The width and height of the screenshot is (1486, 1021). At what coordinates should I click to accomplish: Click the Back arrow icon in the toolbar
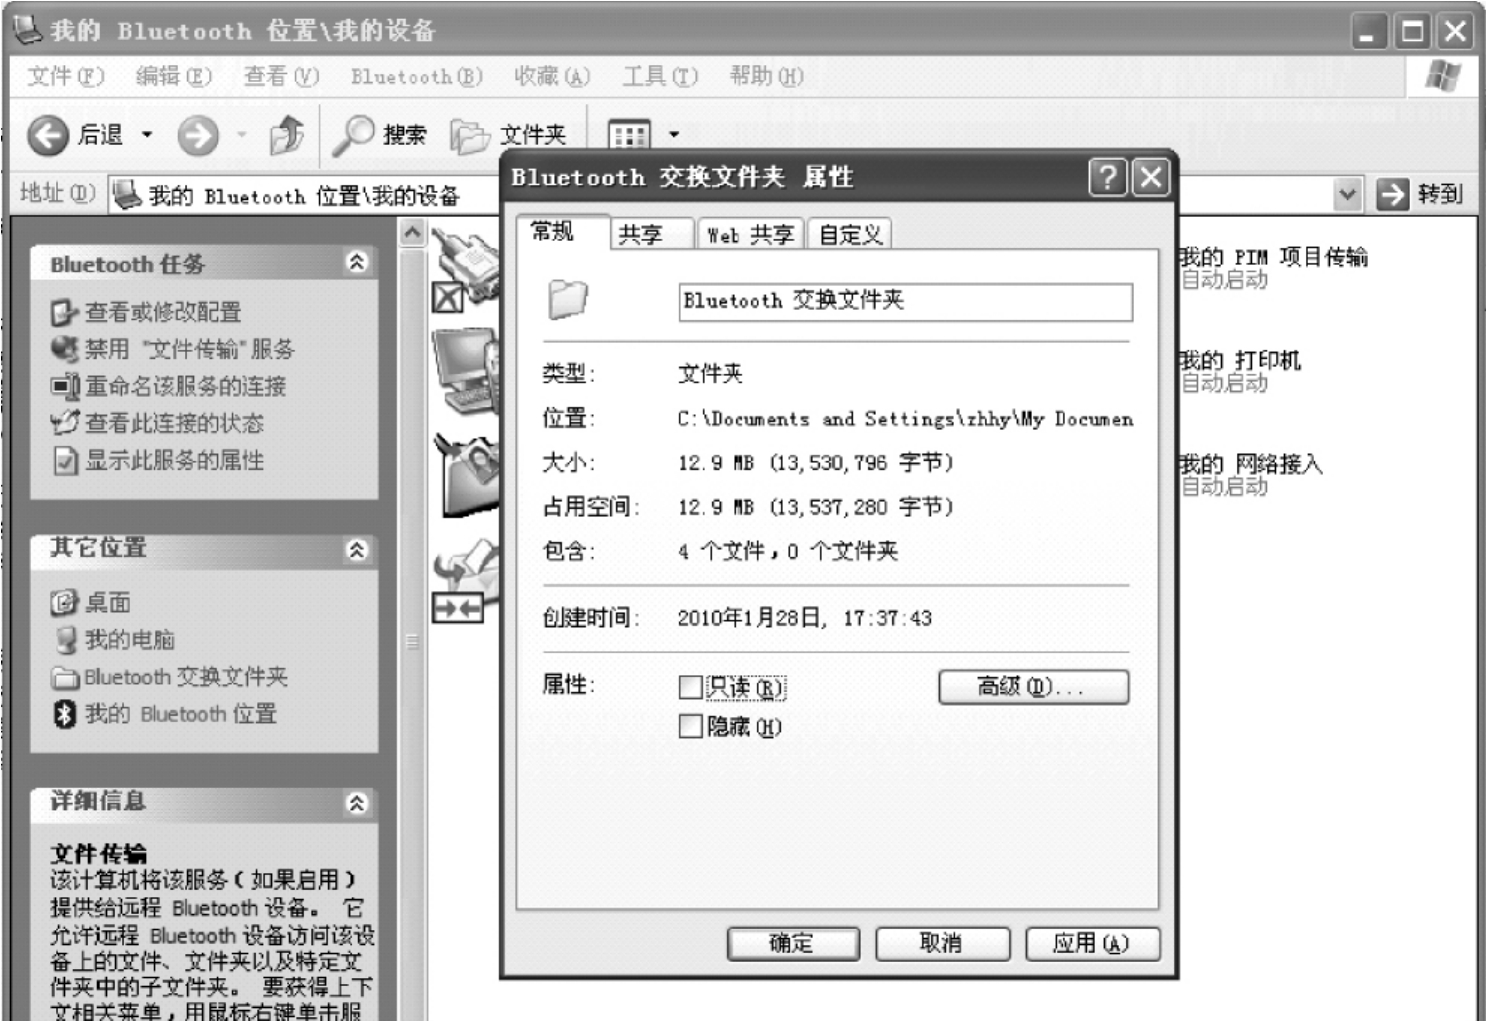coord(48,135)
